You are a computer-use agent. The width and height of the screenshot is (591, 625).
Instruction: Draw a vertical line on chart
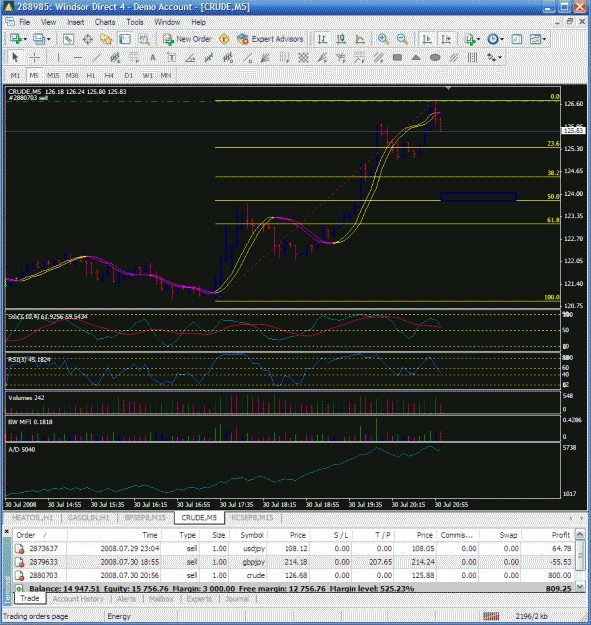[x=58, y=58]
